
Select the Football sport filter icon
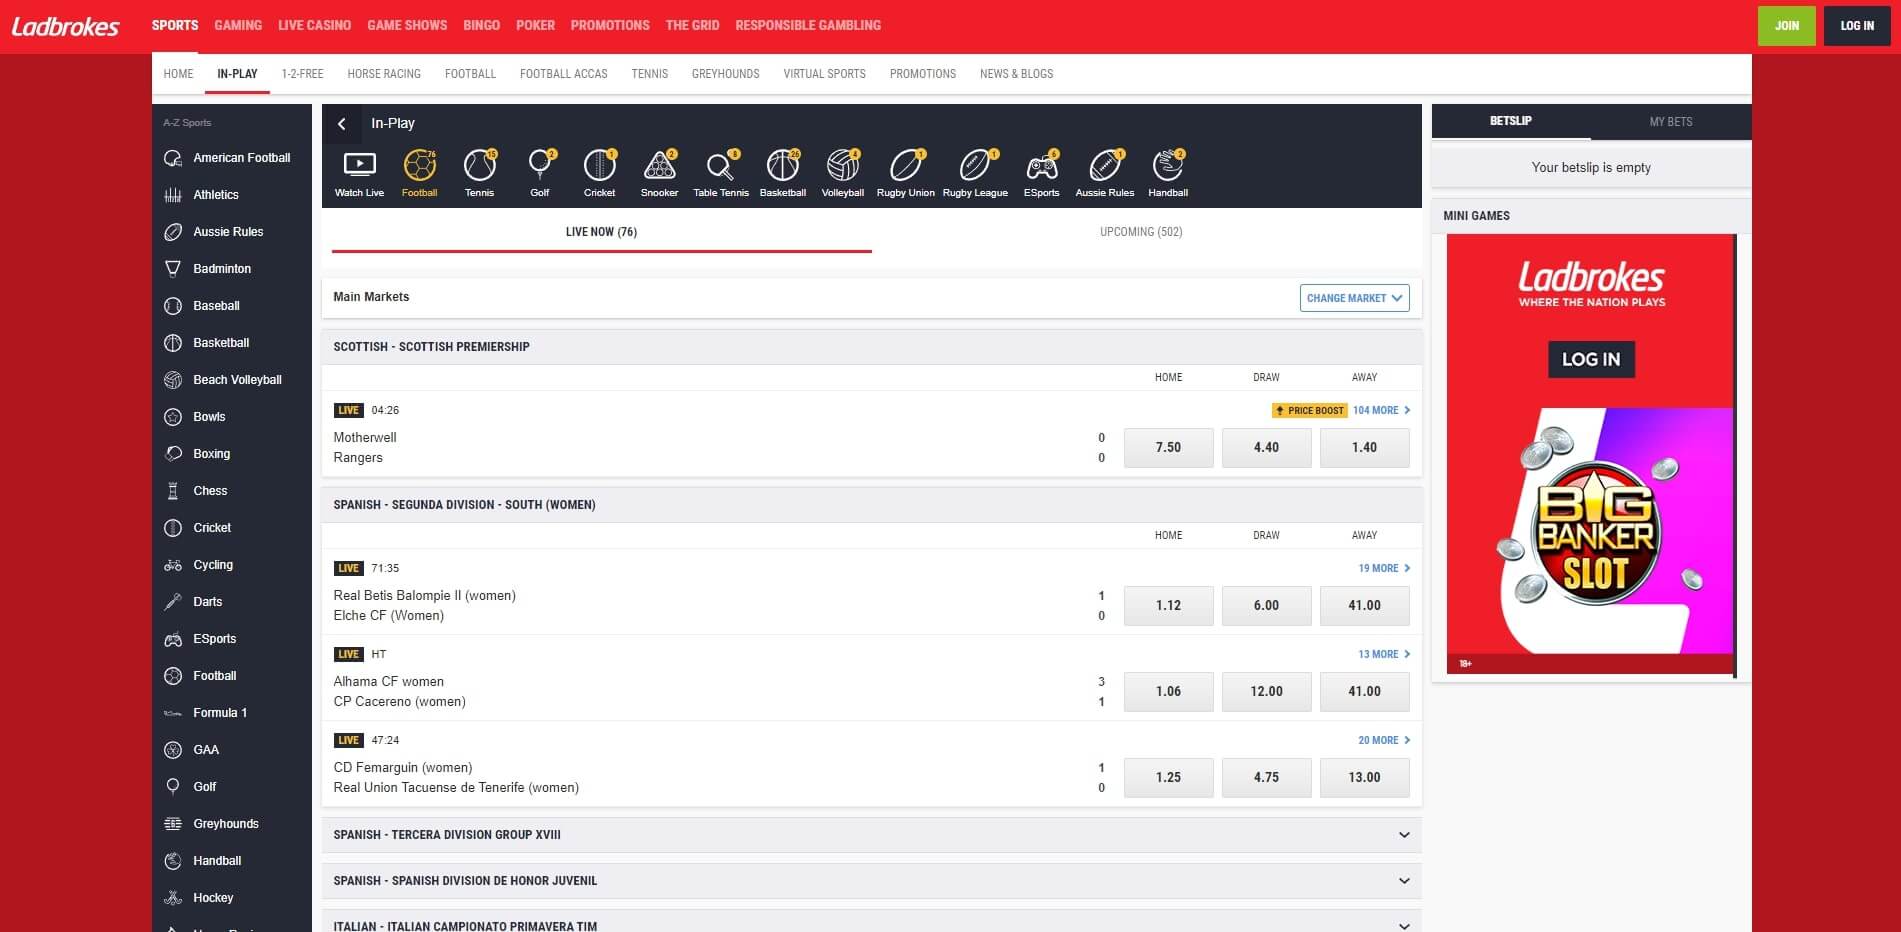click(420, 168)
